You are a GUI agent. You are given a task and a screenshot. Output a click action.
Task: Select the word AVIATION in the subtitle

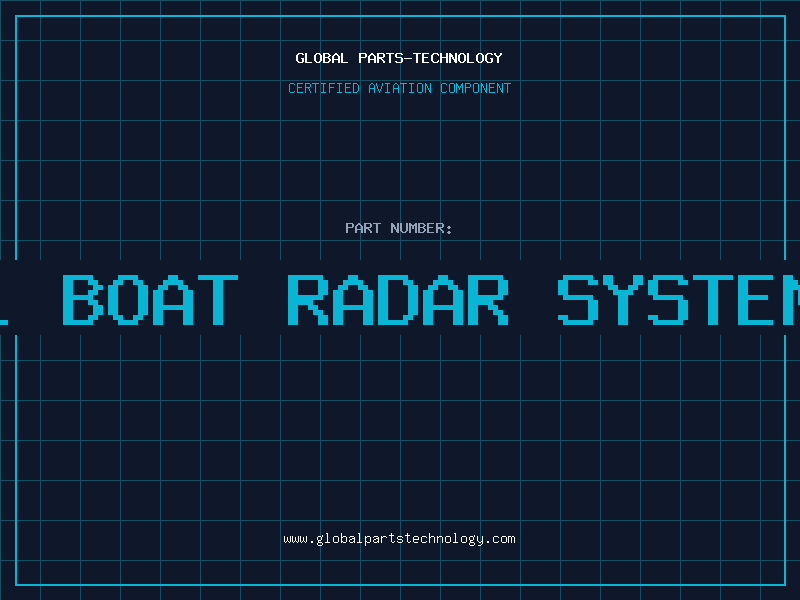click(x=400, y=88)
